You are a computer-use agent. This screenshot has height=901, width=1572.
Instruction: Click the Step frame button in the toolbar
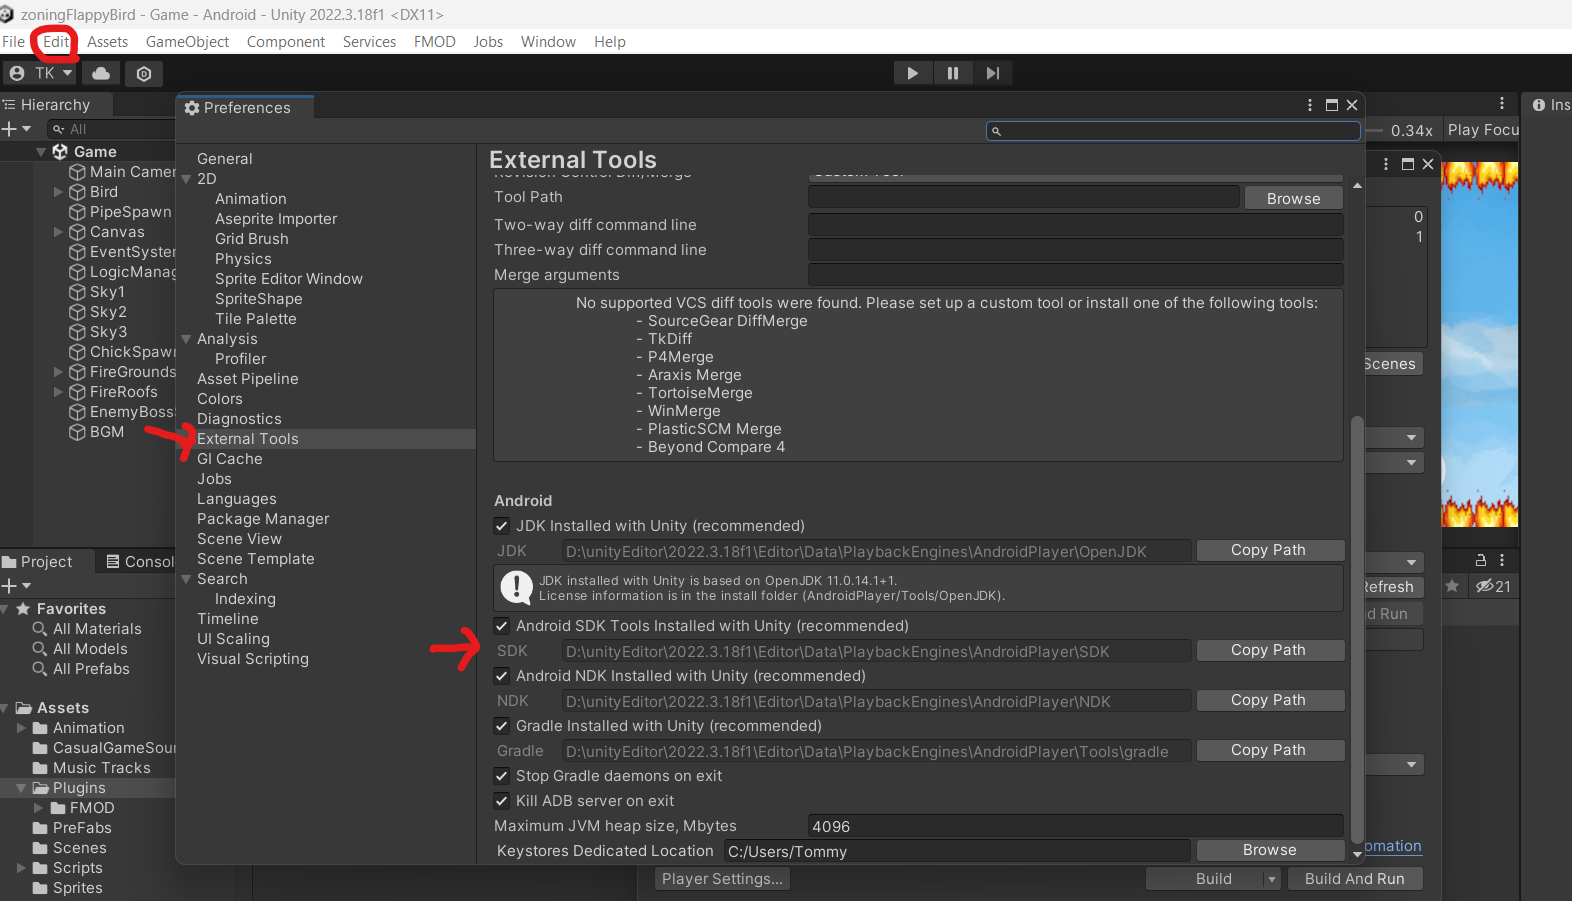tap(992, 73)
